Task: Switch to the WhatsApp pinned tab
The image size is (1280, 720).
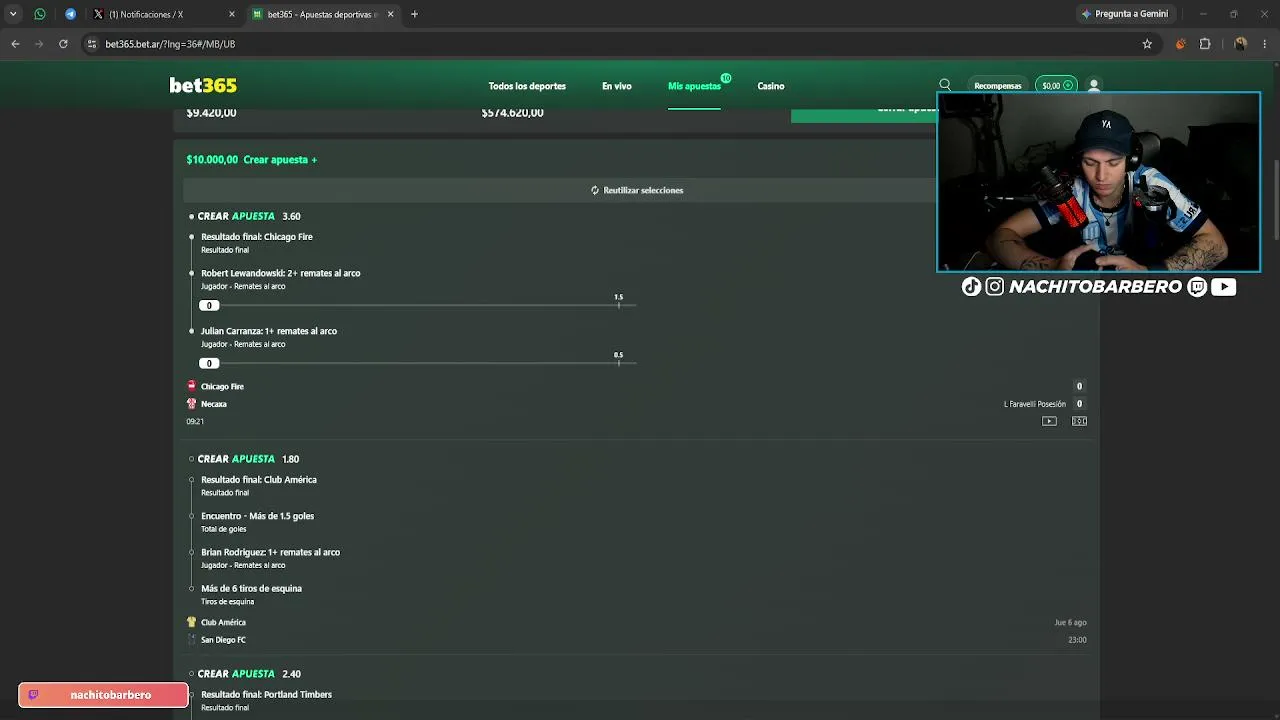Action: pyautogui.click(x=40, y=14)
